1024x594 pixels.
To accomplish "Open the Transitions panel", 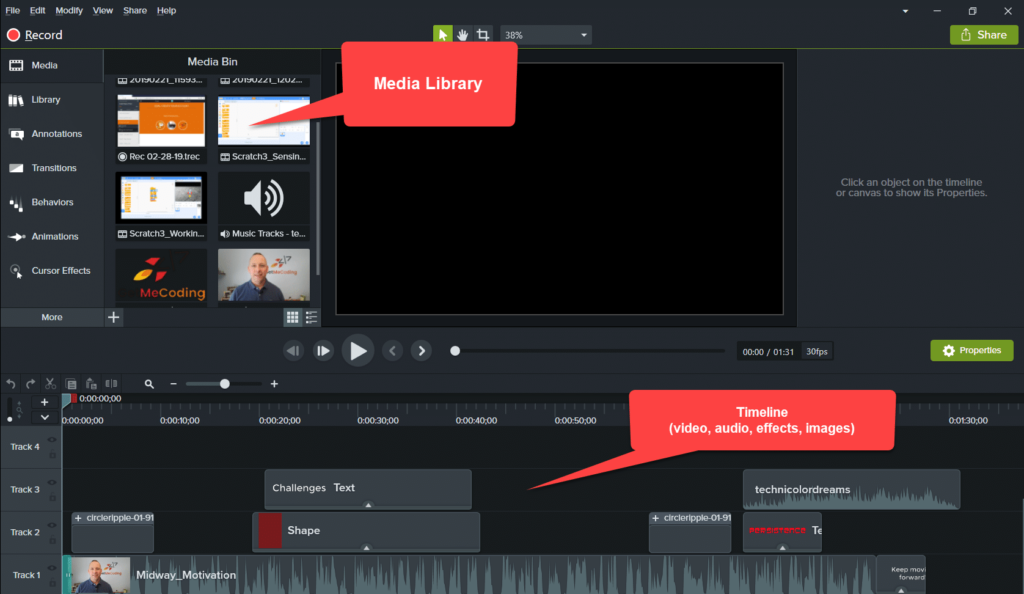I will click(52, 168).
